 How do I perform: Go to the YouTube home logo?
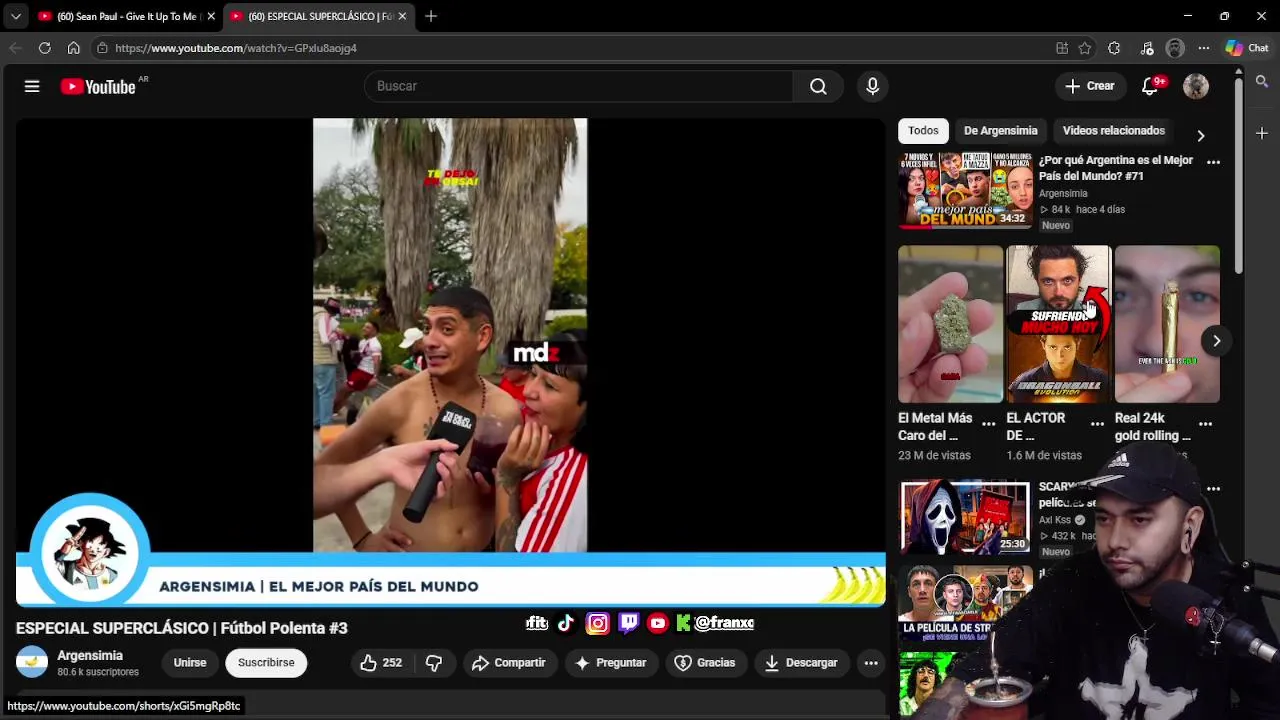coord(98,87)
